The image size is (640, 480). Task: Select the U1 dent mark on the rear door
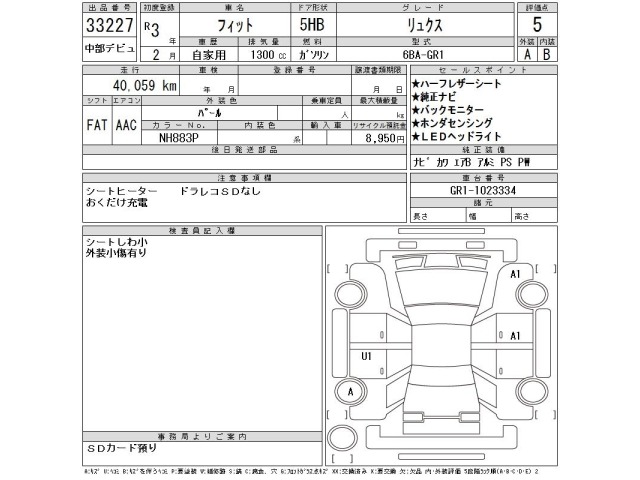(x=366, y=356)
